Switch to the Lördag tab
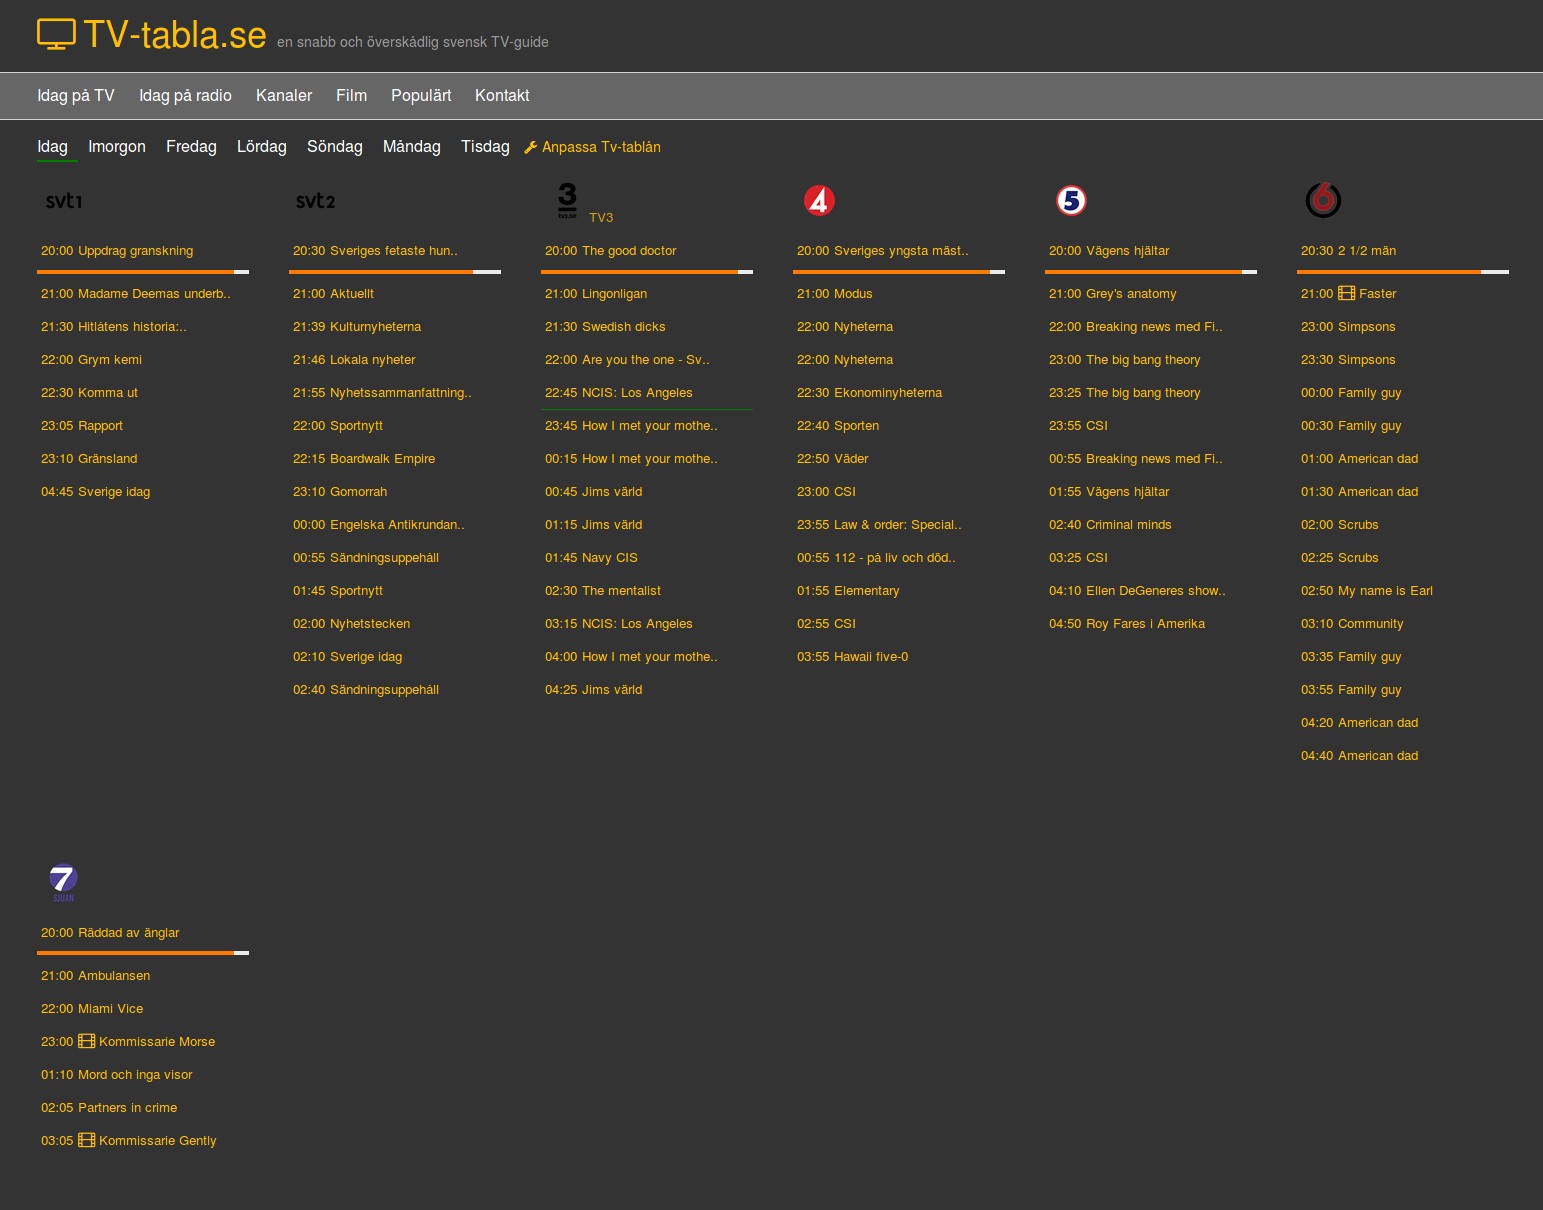 (x=262, y=147)
